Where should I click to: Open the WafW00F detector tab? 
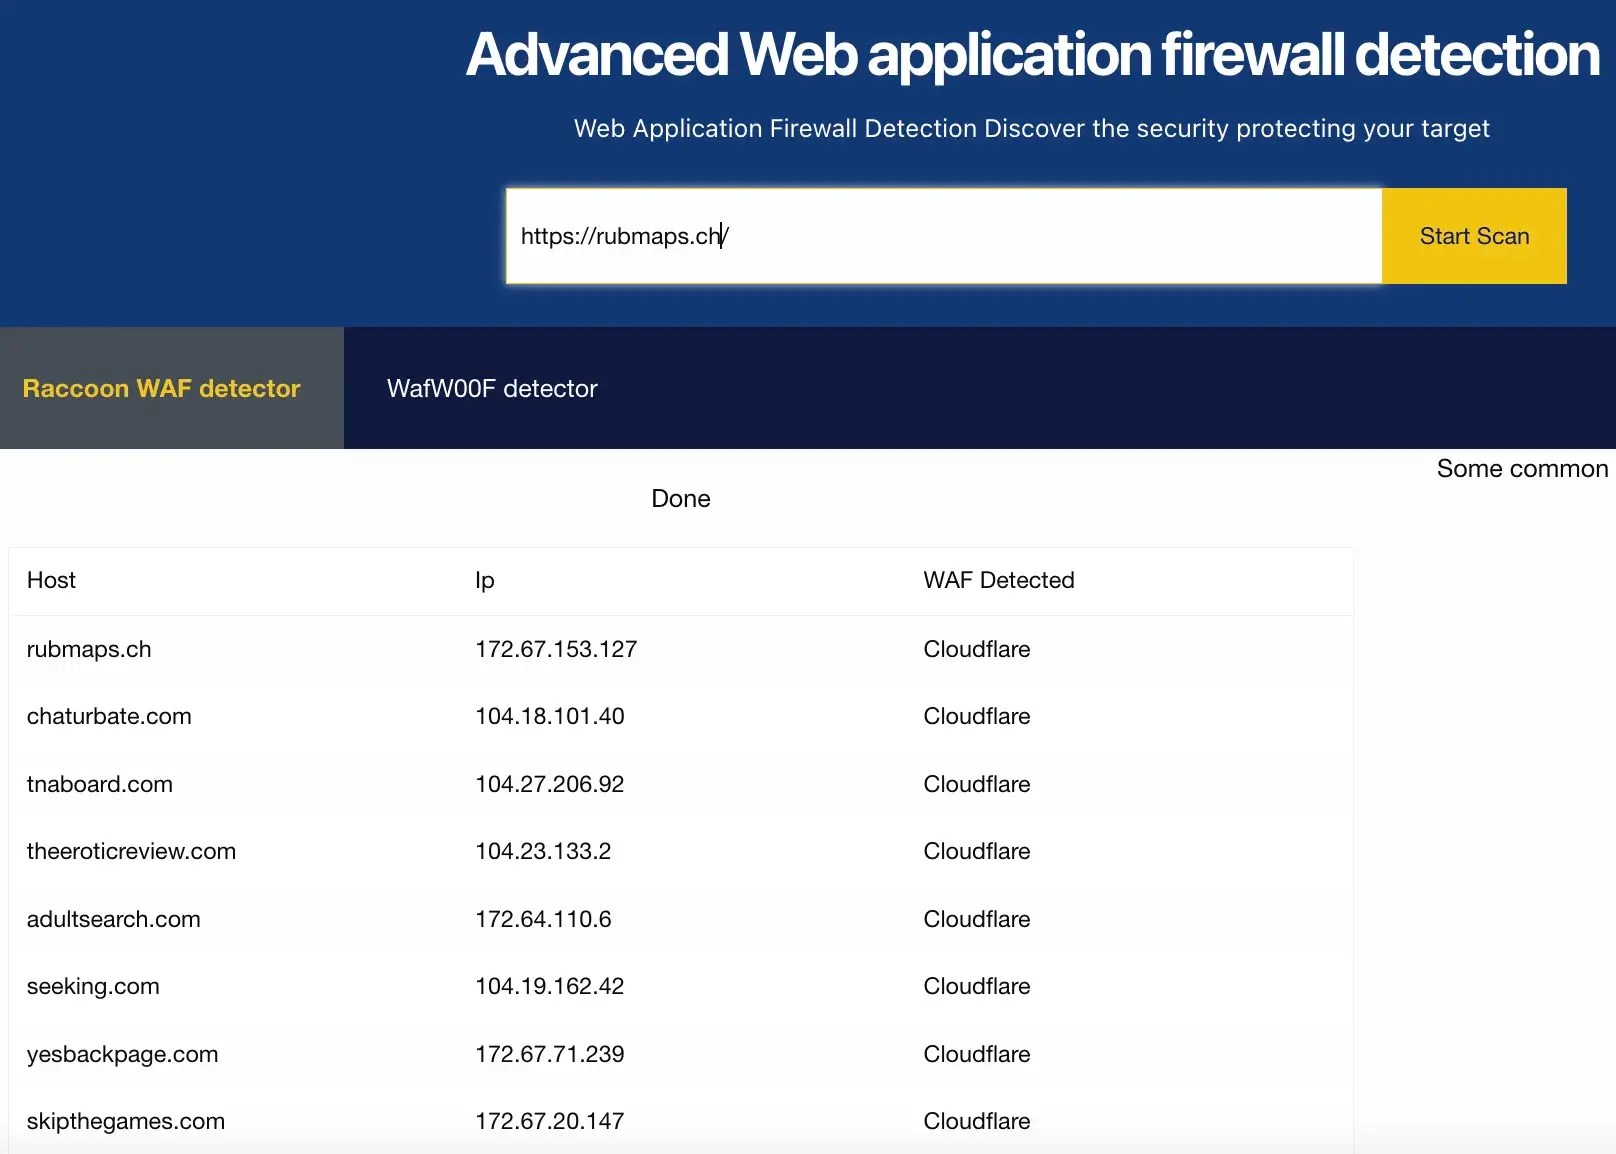click(x=492, y=388)
